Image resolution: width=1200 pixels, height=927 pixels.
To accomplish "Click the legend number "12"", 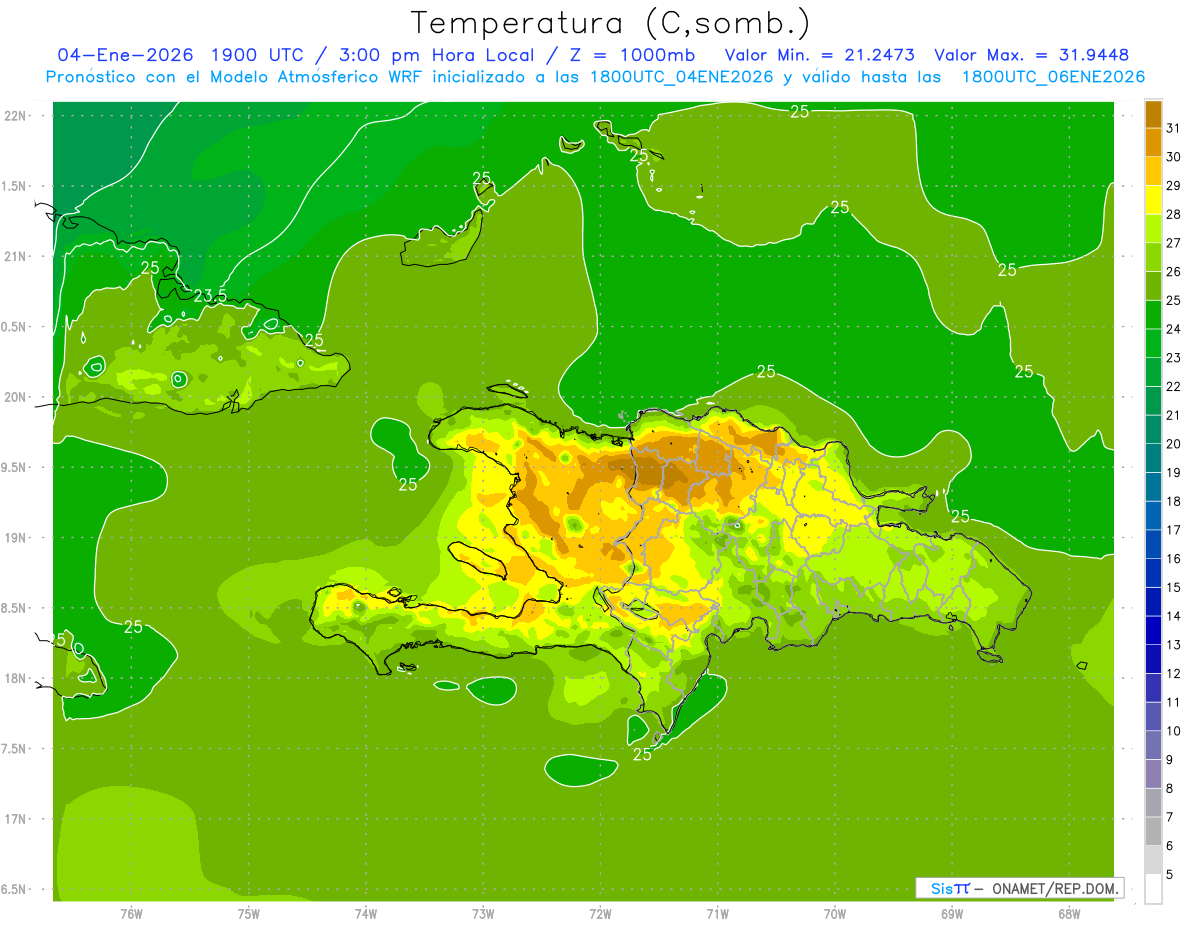I will pyautogui.click(x=1173, y=674).
